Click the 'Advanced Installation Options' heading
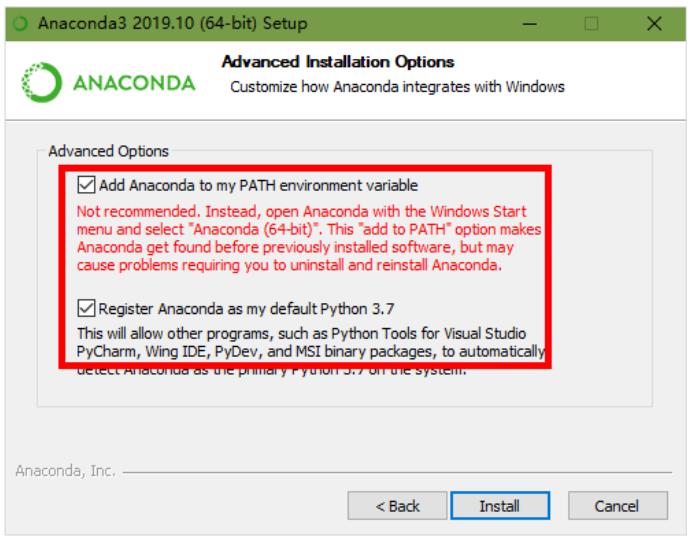This screenshot has width=693, height=546. coord(338,62)
